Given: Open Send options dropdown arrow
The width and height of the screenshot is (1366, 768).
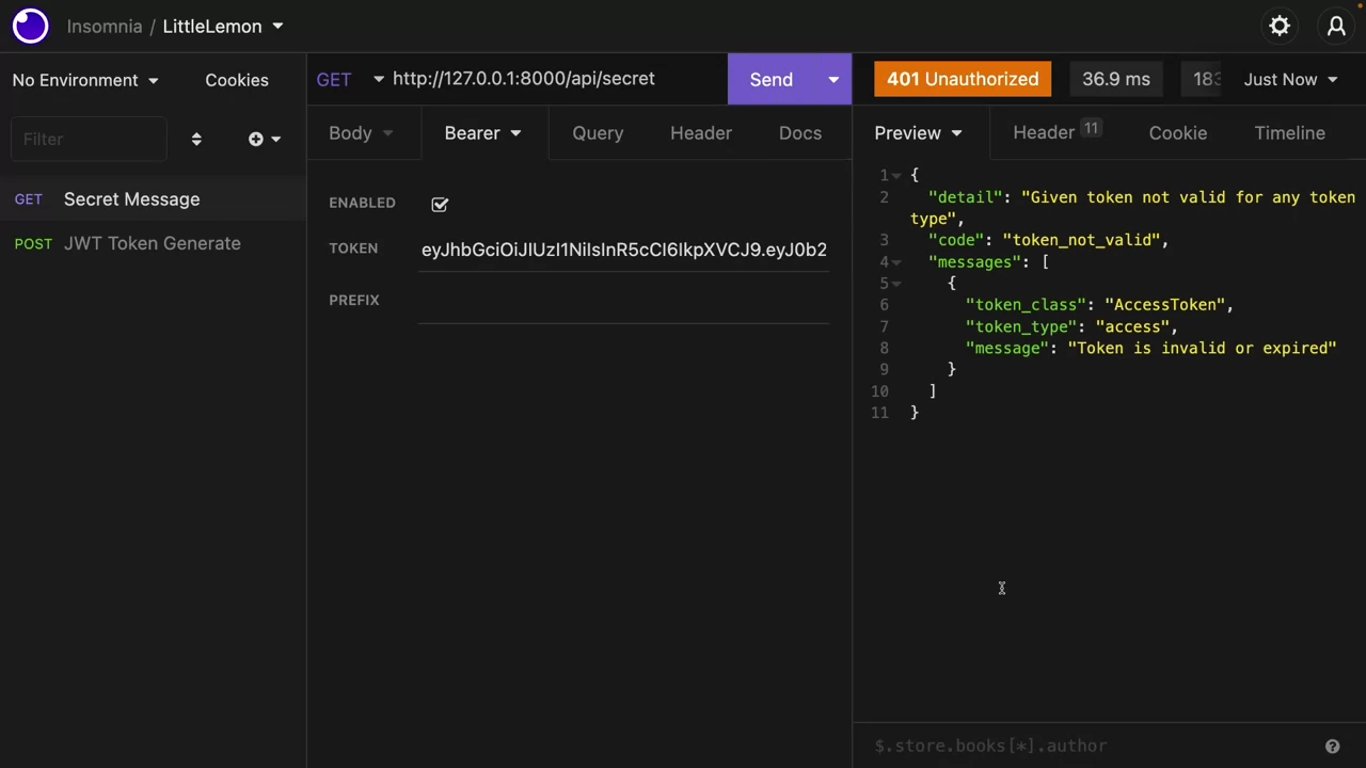Looking at the screenshot, I should click(833, 79).
